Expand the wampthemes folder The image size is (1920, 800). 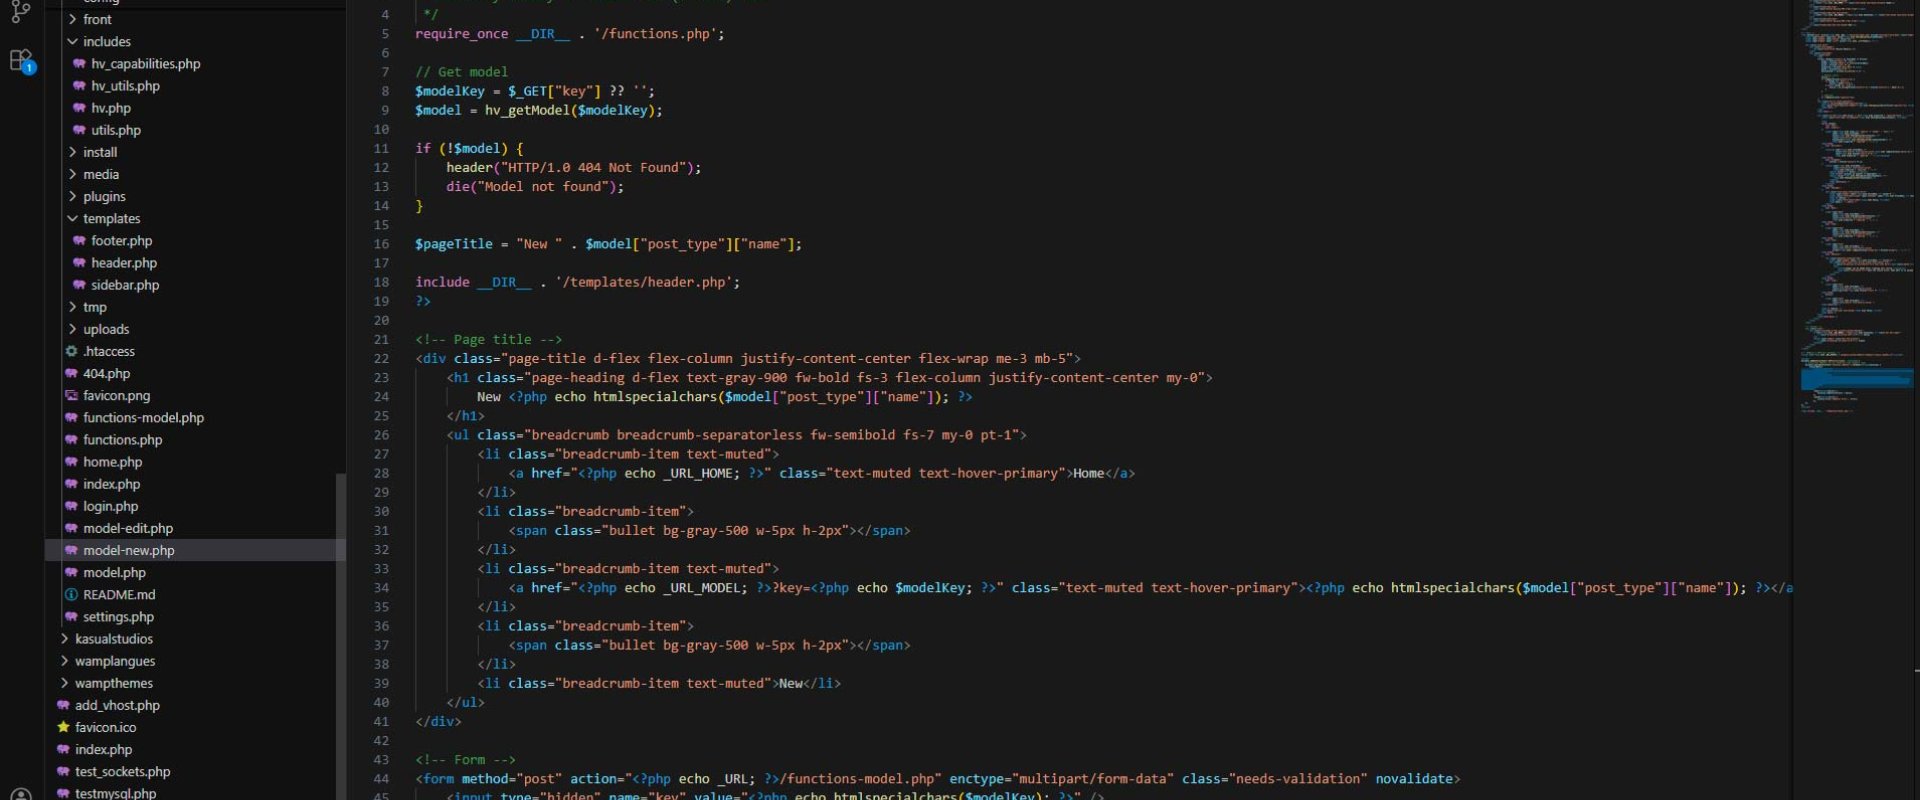(64, 683)
